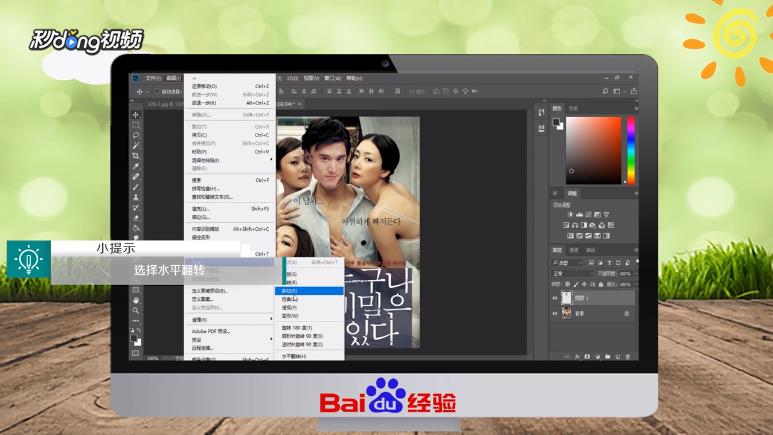This screenshot has height=435, width=773.
Task: Toggle filter for pixel layers
Action: [x=591, y=263]
